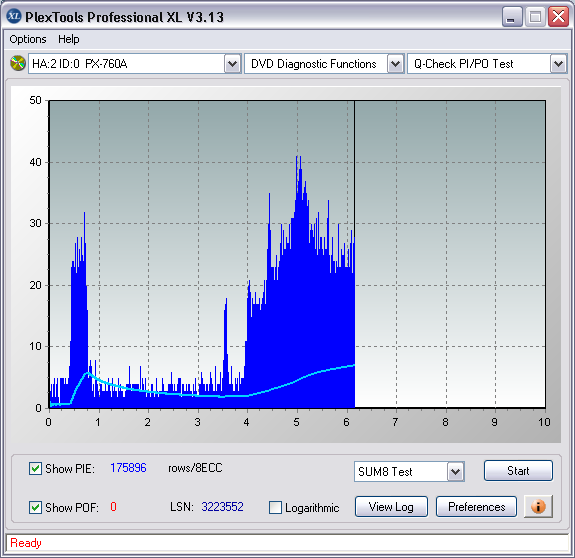Click the Start button
This screenshot has width=575, height=558.
click(x=518, y=471)
